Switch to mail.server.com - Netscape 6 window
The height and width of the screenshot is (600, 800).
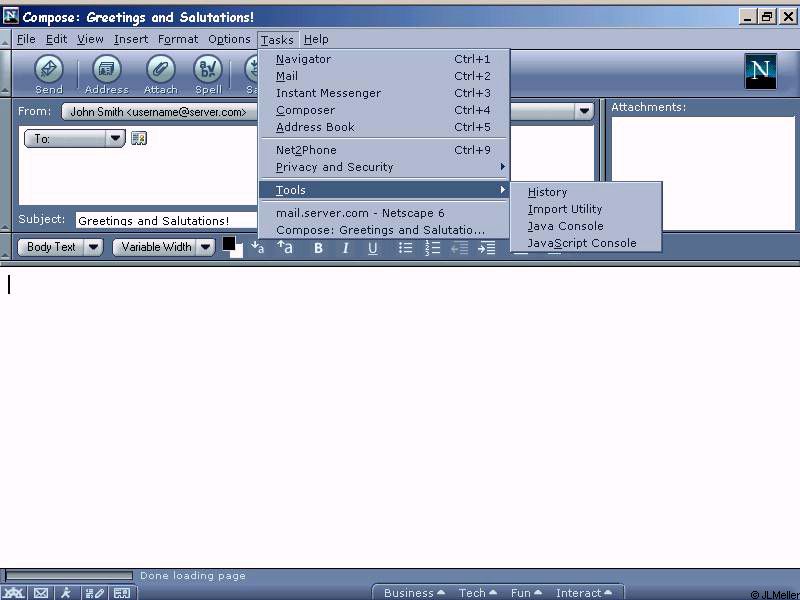(x=384, y=213)
